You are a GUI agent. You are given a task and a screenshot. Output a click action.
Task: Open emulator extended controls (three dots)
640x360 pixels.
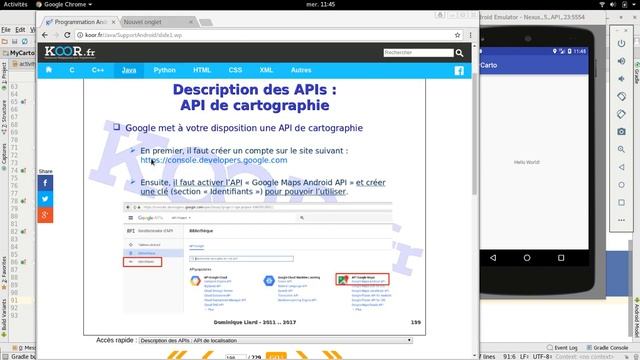coord(621,220)
